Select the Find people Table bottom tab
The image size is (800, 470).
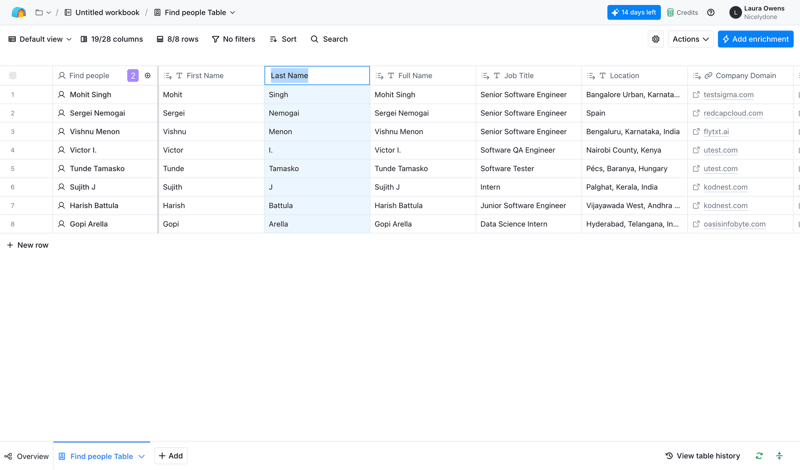coord(100,456)
